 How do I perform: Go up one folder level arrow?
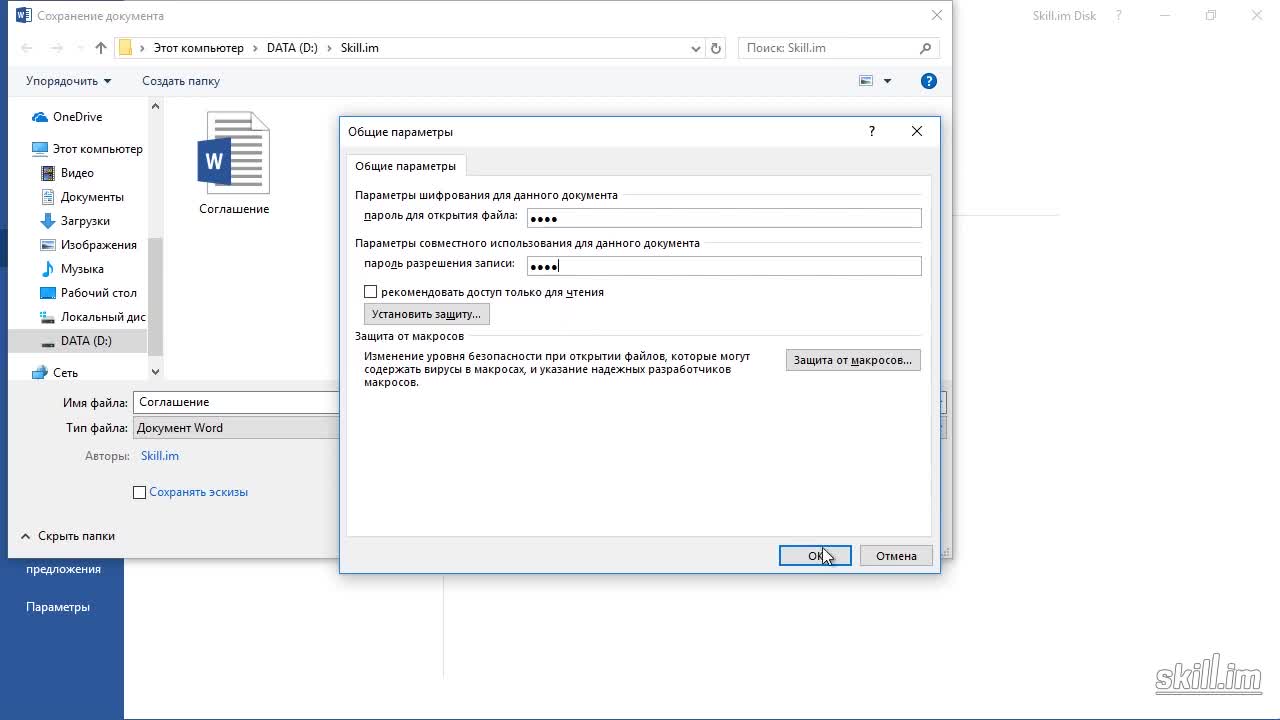pyautogui.click(x=101, y=48)
